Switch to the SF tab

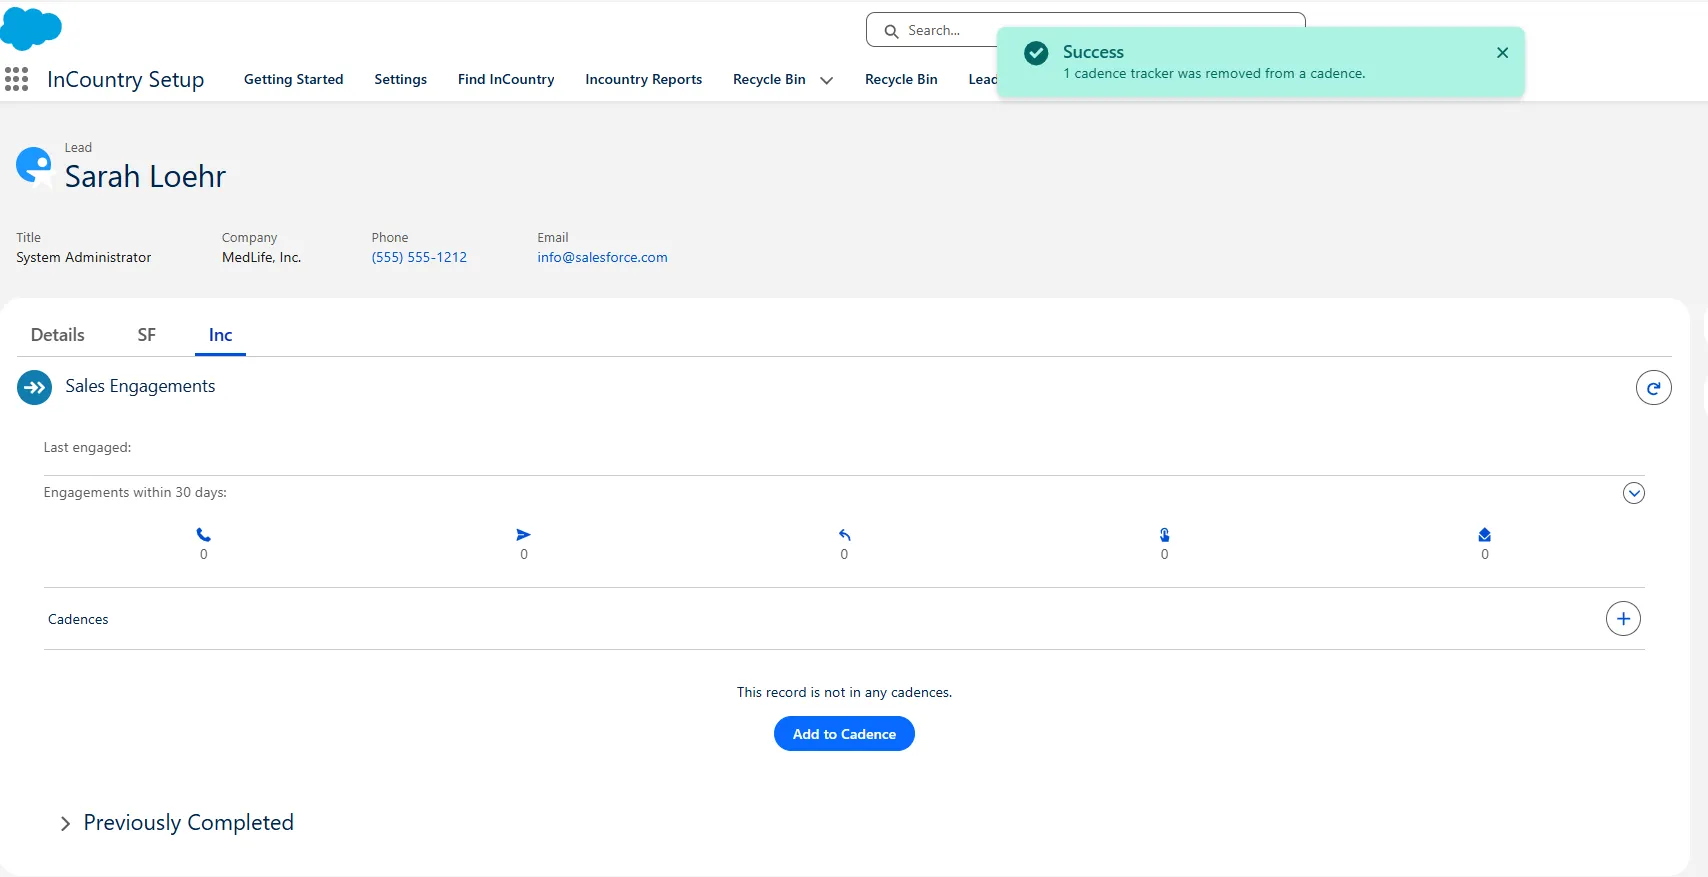click(147, 335)
